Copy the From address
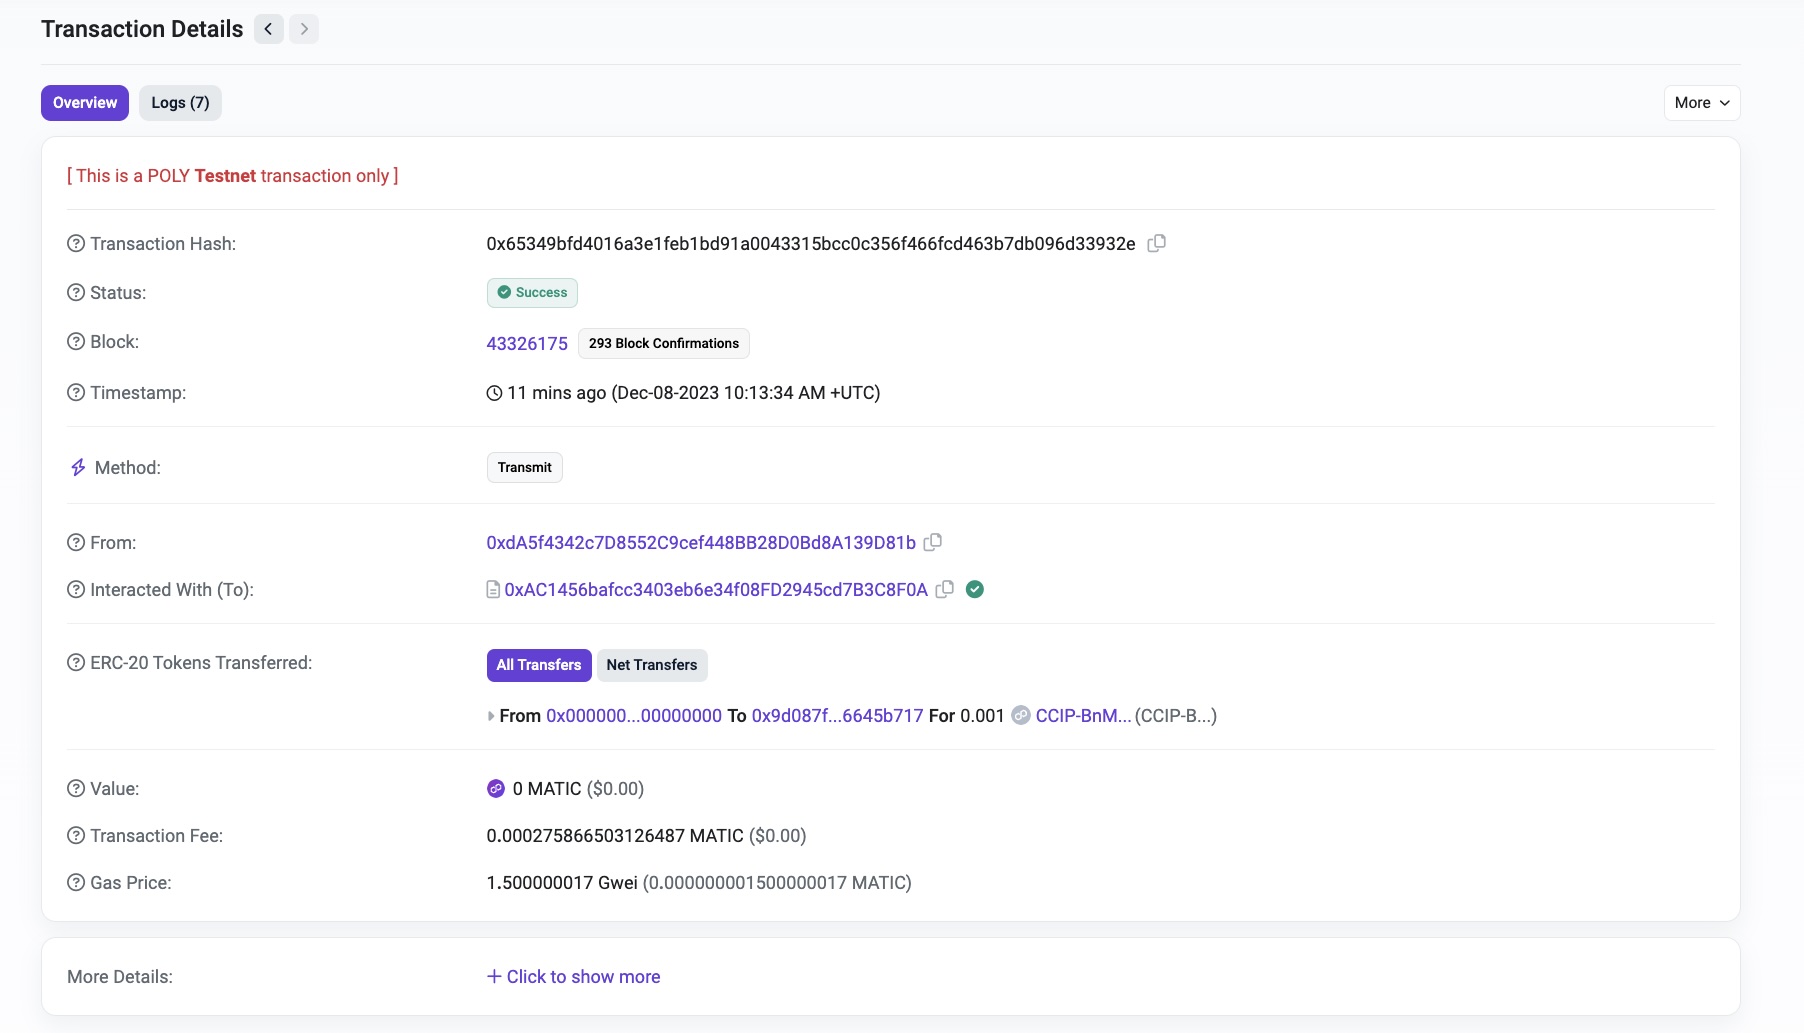 click(x=932, y=542)
